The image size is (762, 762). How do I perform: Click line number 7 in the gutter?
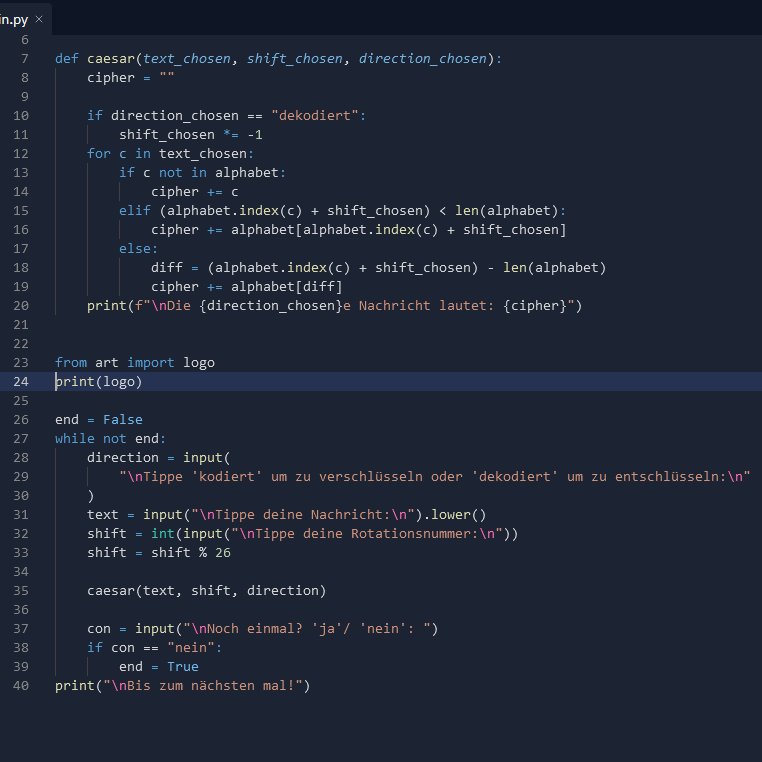pos(25,59)
